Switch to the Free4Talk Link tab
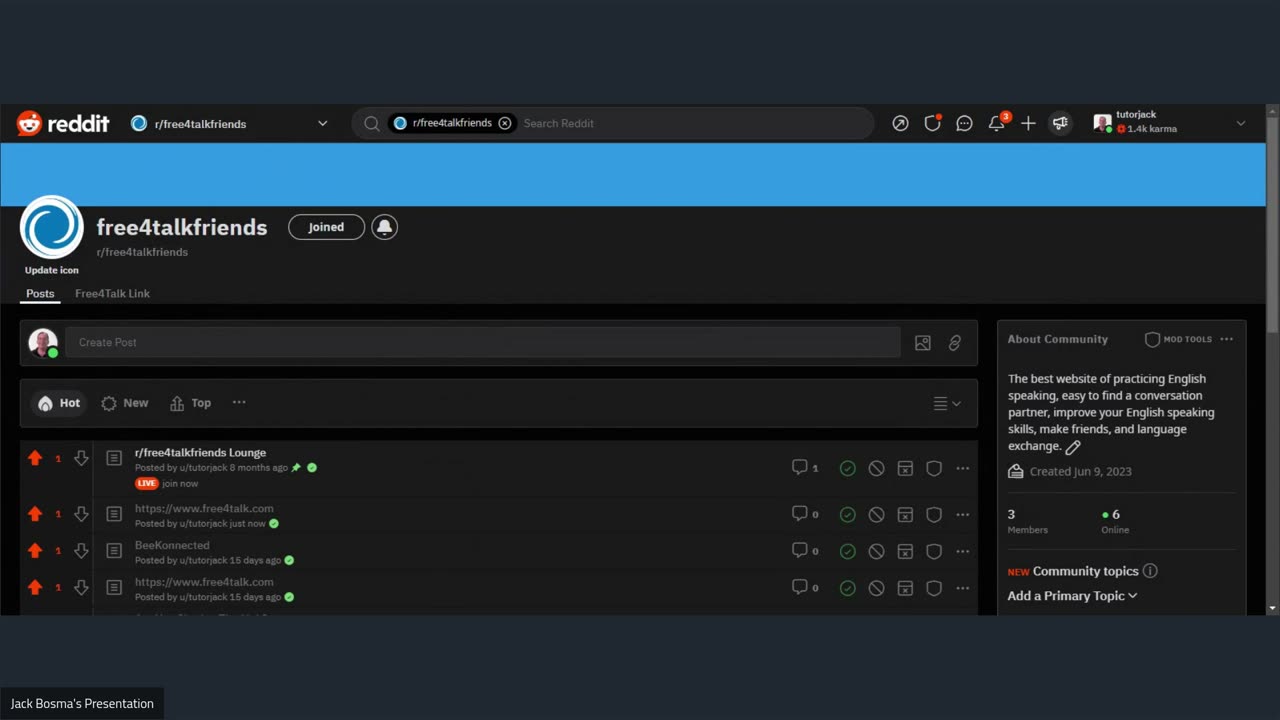1280x720 pixels. coord(112,293)
